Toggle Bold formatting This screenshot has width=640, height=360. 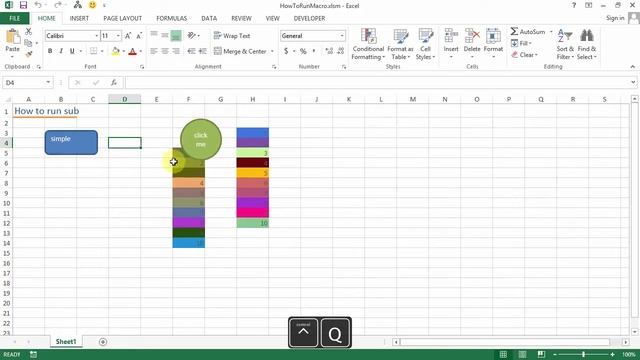[x=50, y=51]
